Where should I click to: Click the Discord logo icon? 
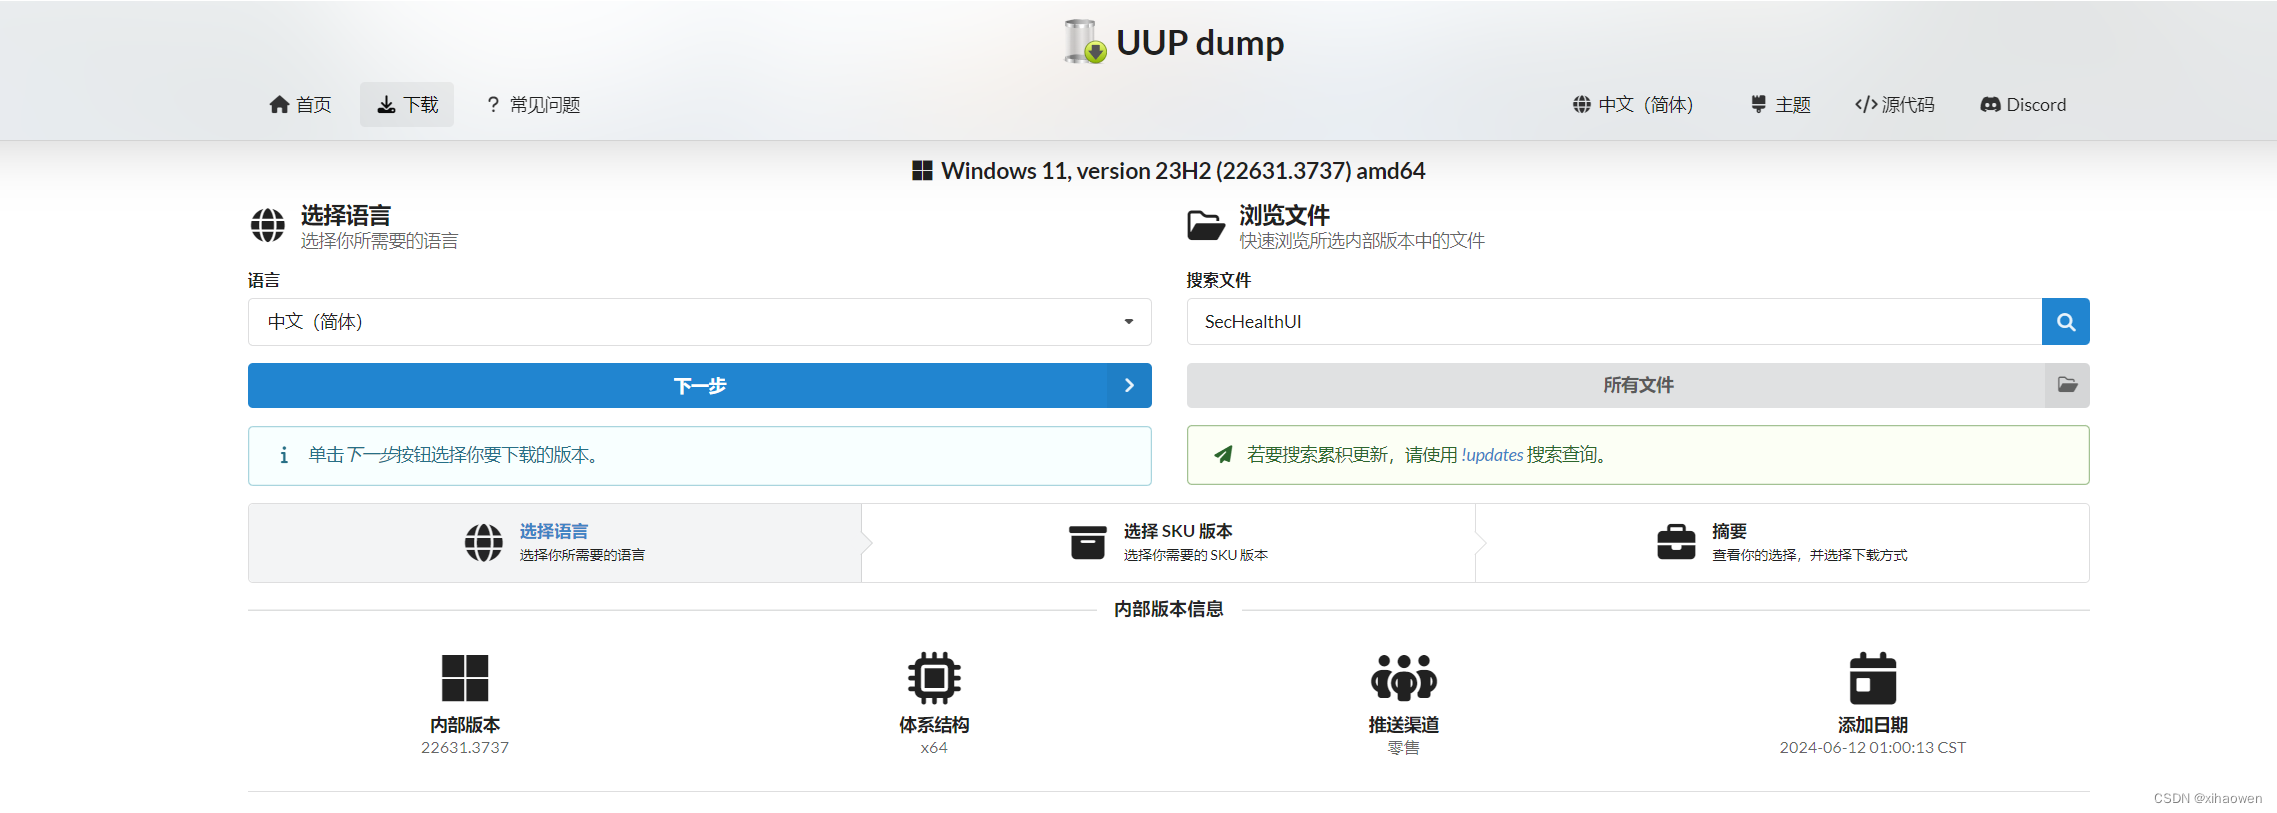pyautogui.click(x=1991, y=104)
